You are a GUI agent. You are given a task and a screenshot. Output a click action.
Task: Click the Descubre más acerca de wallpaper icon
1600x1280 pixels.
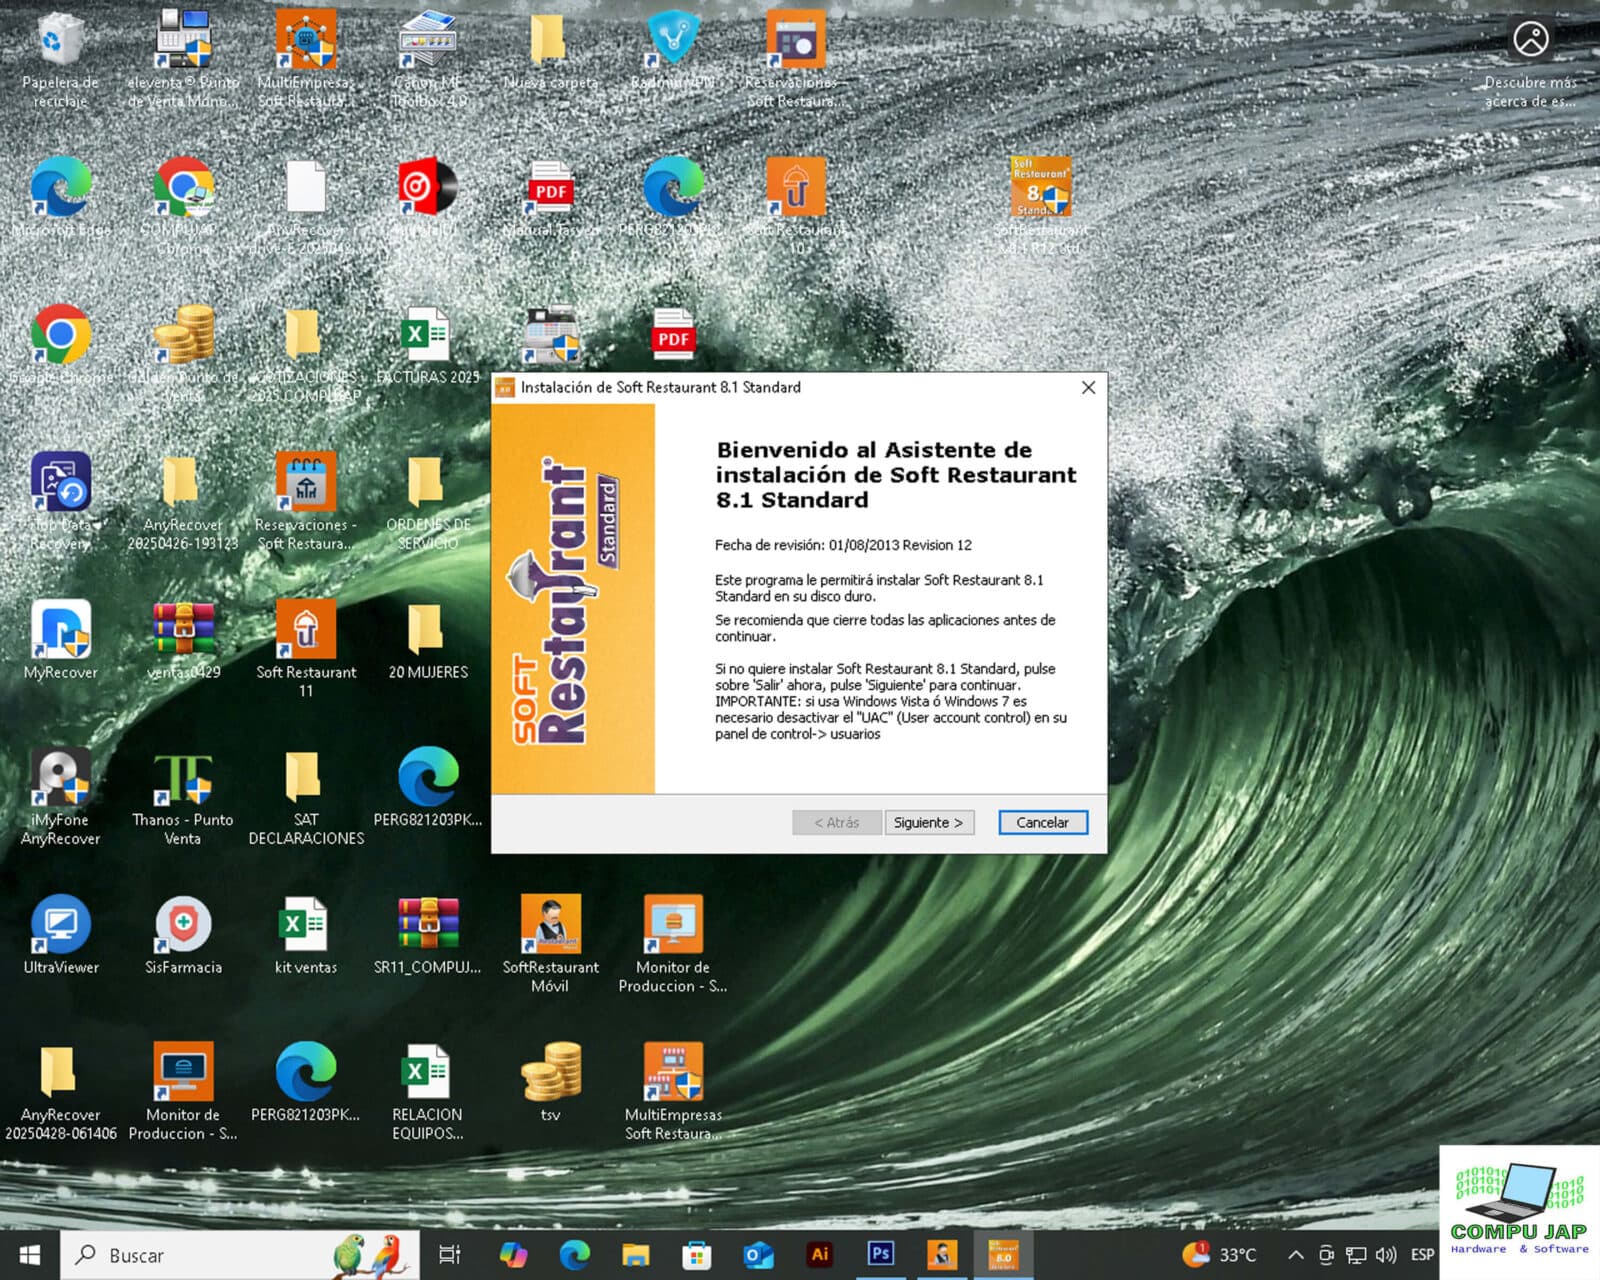point(1530,40)
